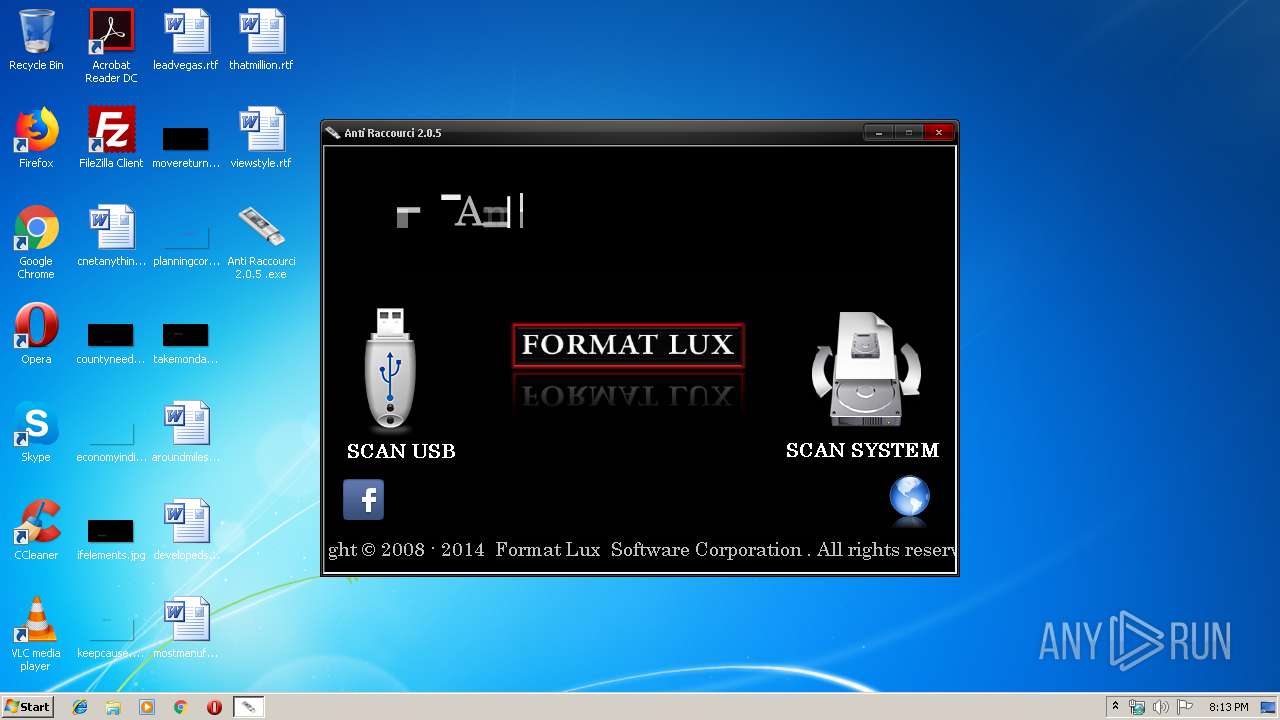The width and height of the screenshot is (1280, 720).
Task: Open the Start menu
Action: [x=27, y=706]
